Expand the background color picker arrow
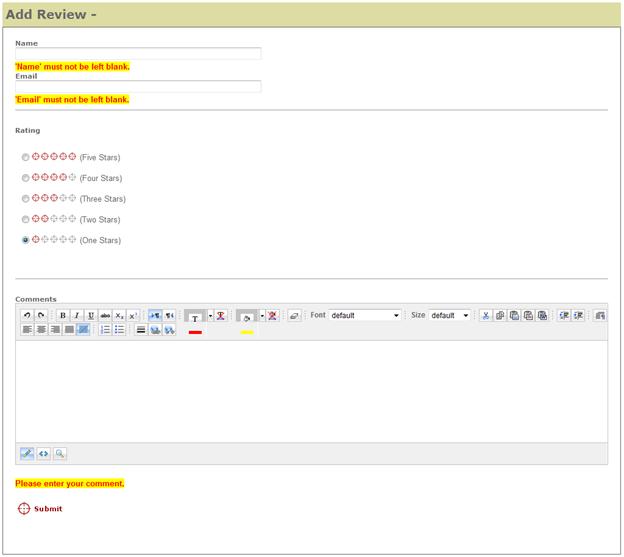The width and height of the screenshot is (624, 557). (x=262, y=316)
